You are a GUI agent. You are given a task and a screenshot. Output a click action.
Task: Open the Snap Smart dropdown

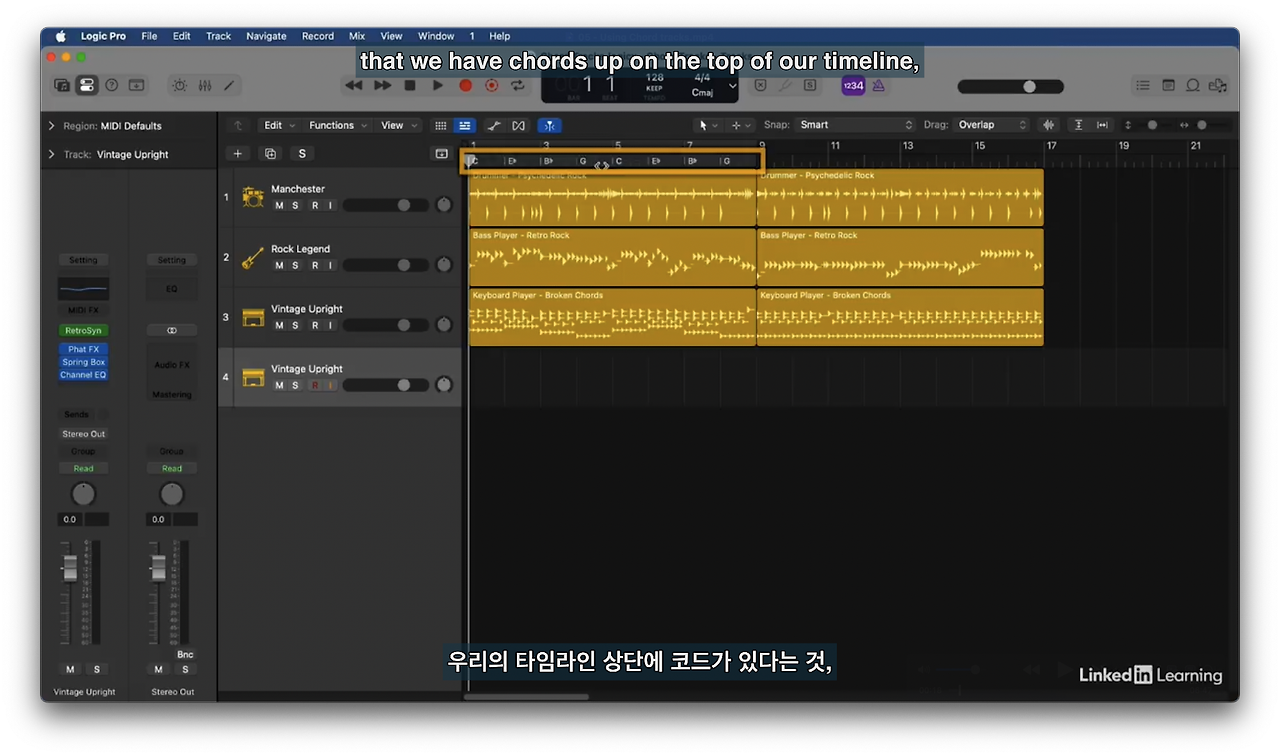point(856,125)
